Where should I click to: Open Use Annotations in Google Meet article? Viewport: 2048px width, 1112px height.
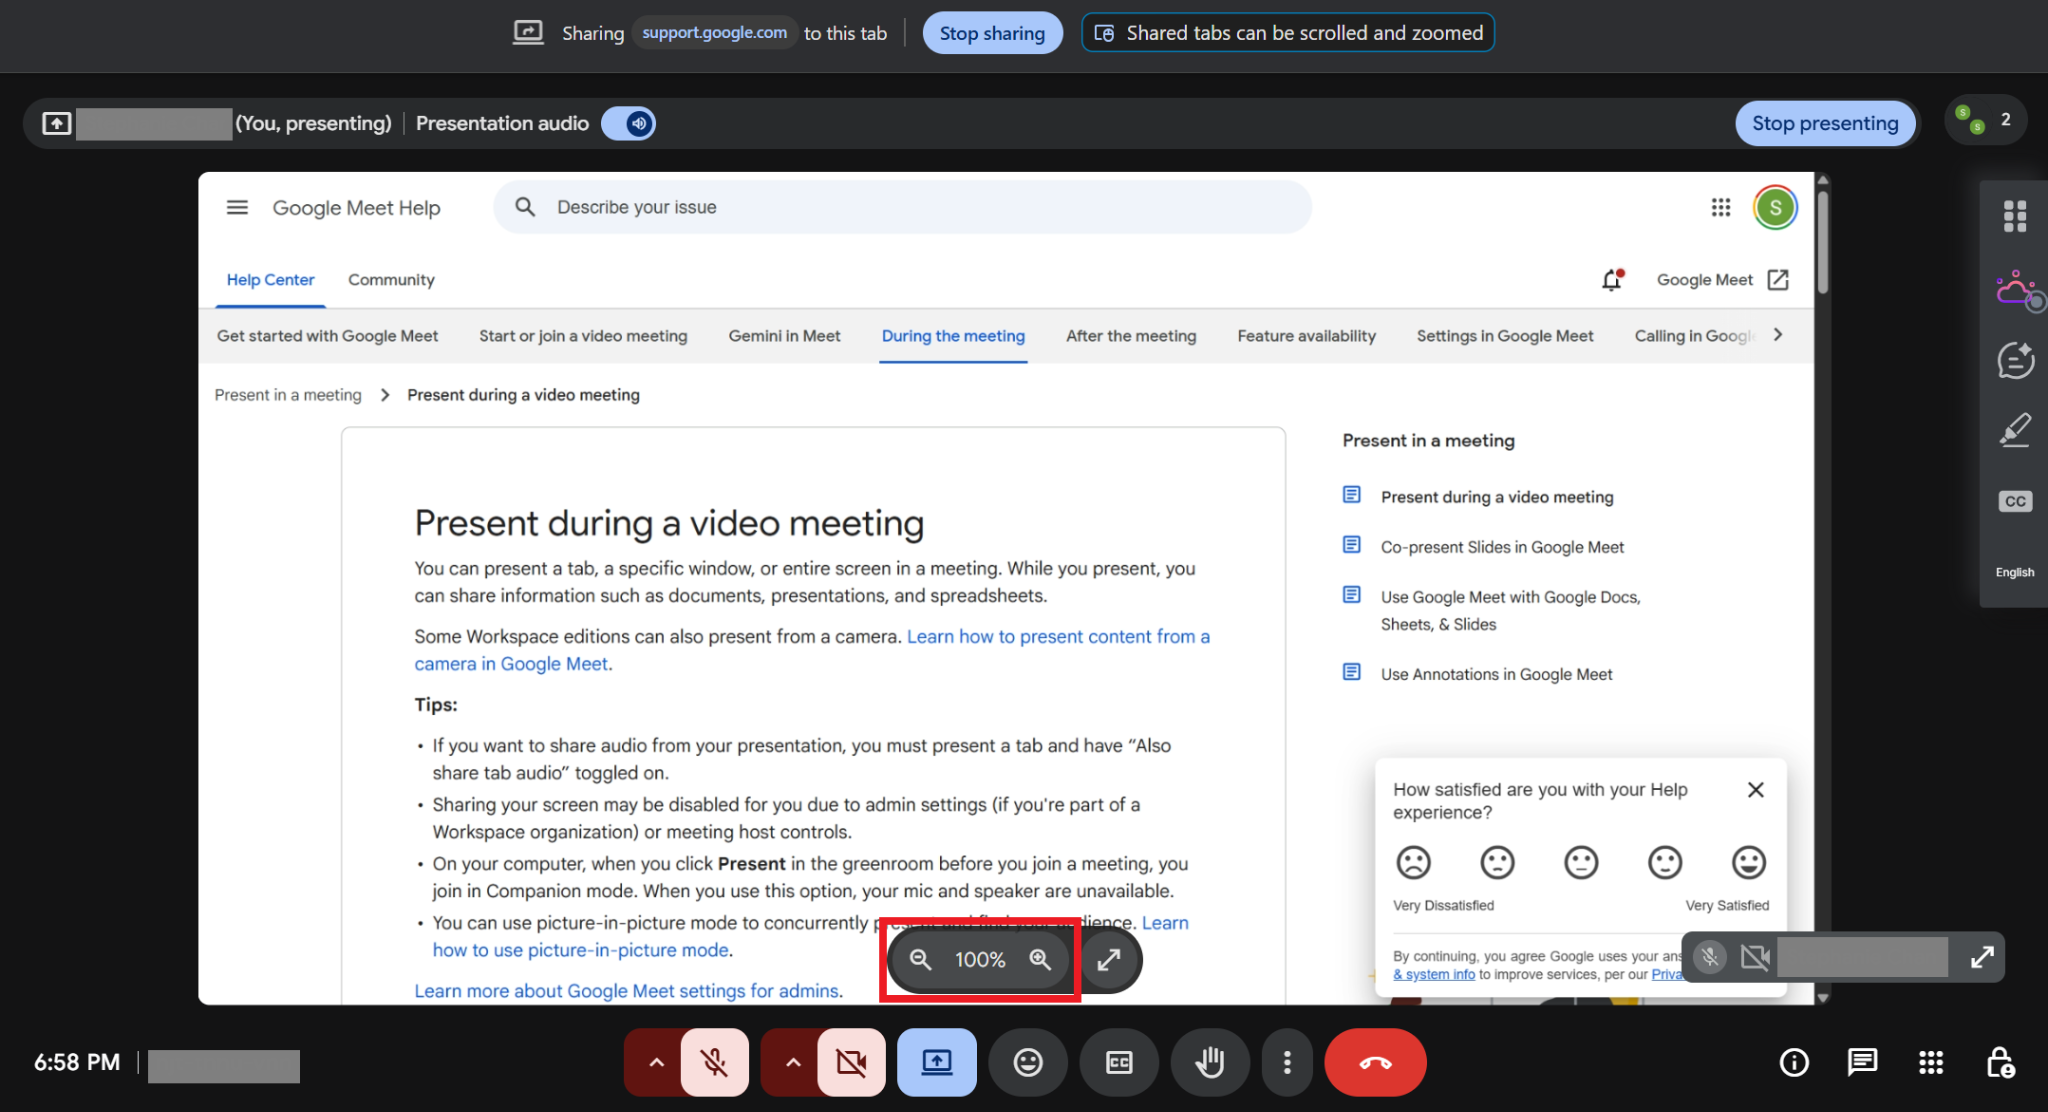[1496, 674]
